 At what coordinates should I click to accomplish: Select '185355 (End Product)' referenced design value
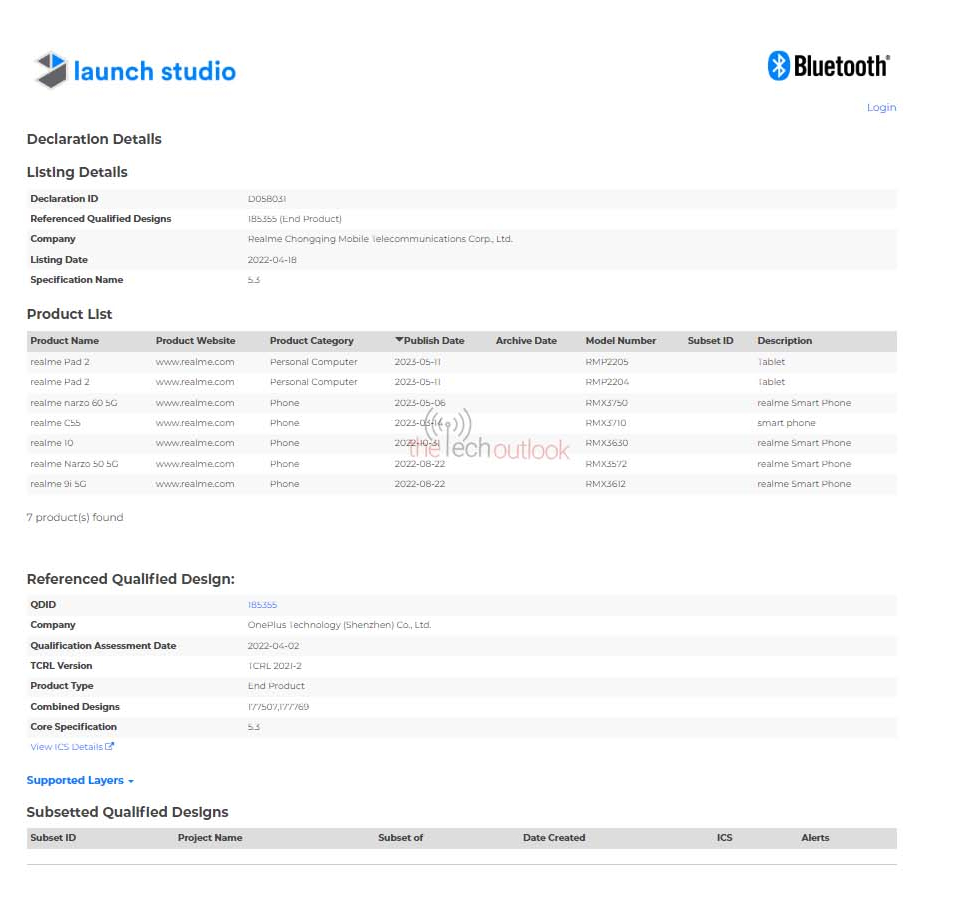pyautogui.click(x=294, y=219)
